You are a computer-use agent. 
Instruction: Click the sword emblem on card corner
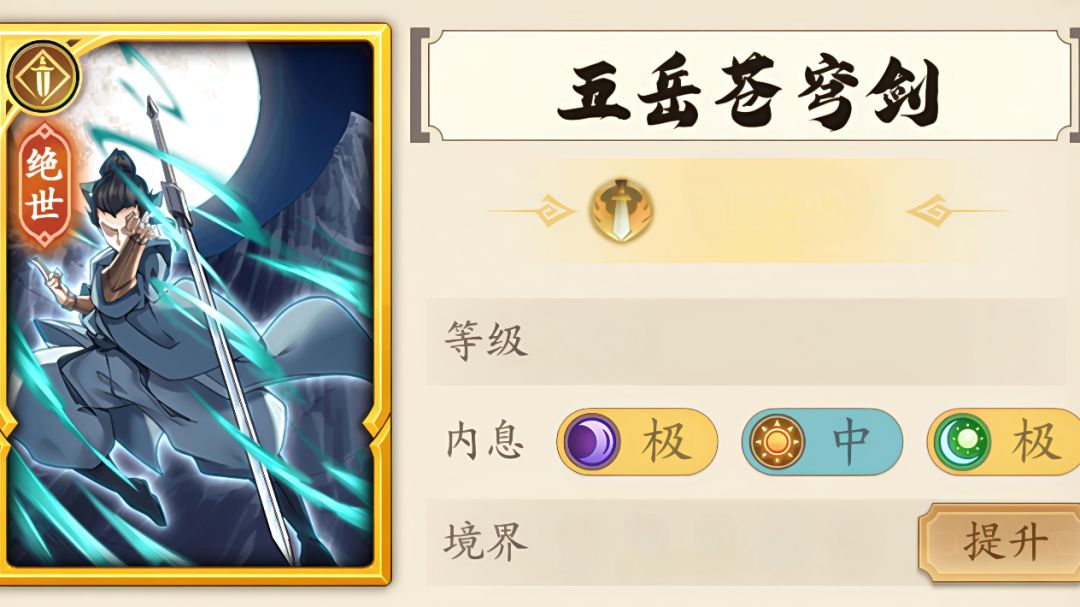click(x=43, y=78)
